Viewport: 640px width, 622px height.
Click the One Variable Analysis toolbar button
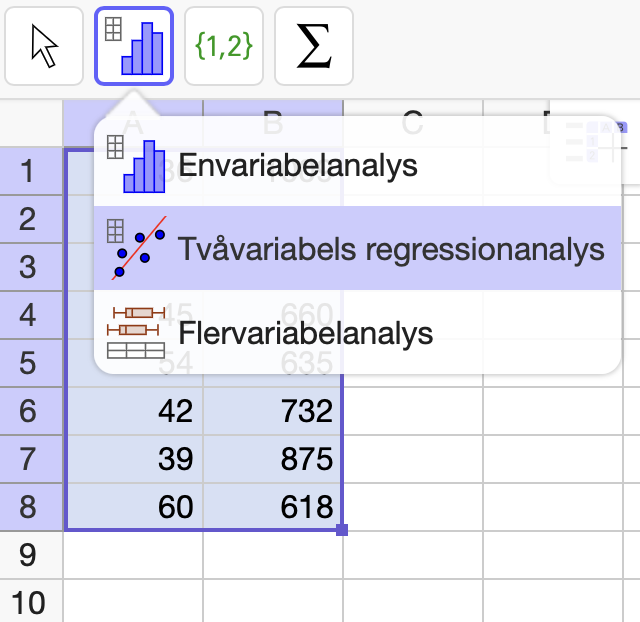coord(134,47)
